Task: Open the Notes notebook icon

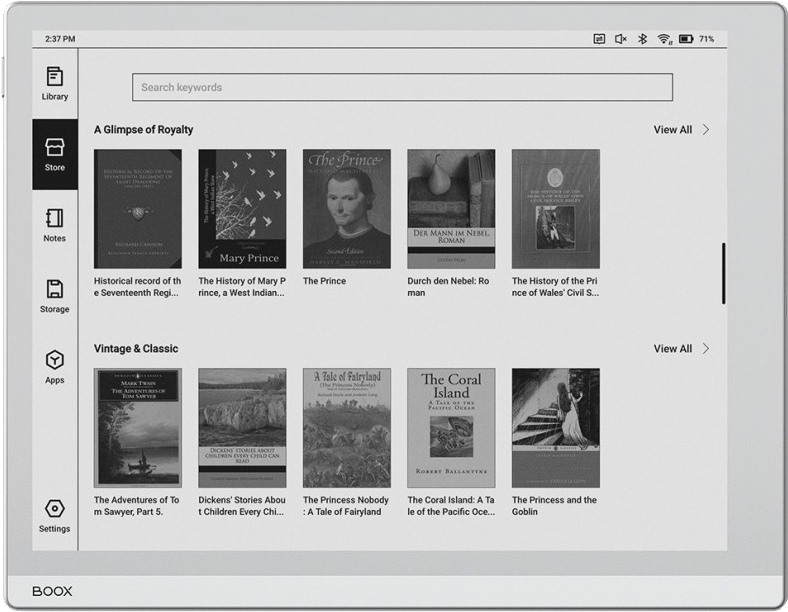Action: [x=54, y=219]
